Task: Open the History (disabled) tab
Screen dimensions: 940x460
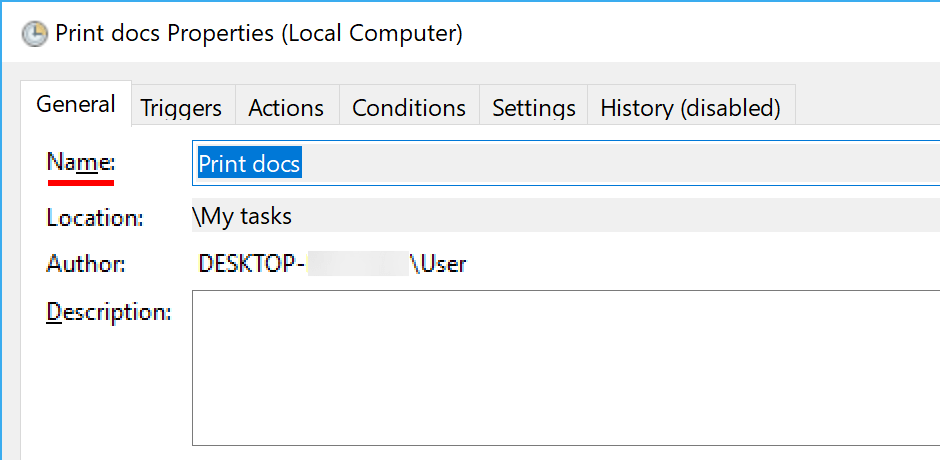Action: click(x=690, y=108)
